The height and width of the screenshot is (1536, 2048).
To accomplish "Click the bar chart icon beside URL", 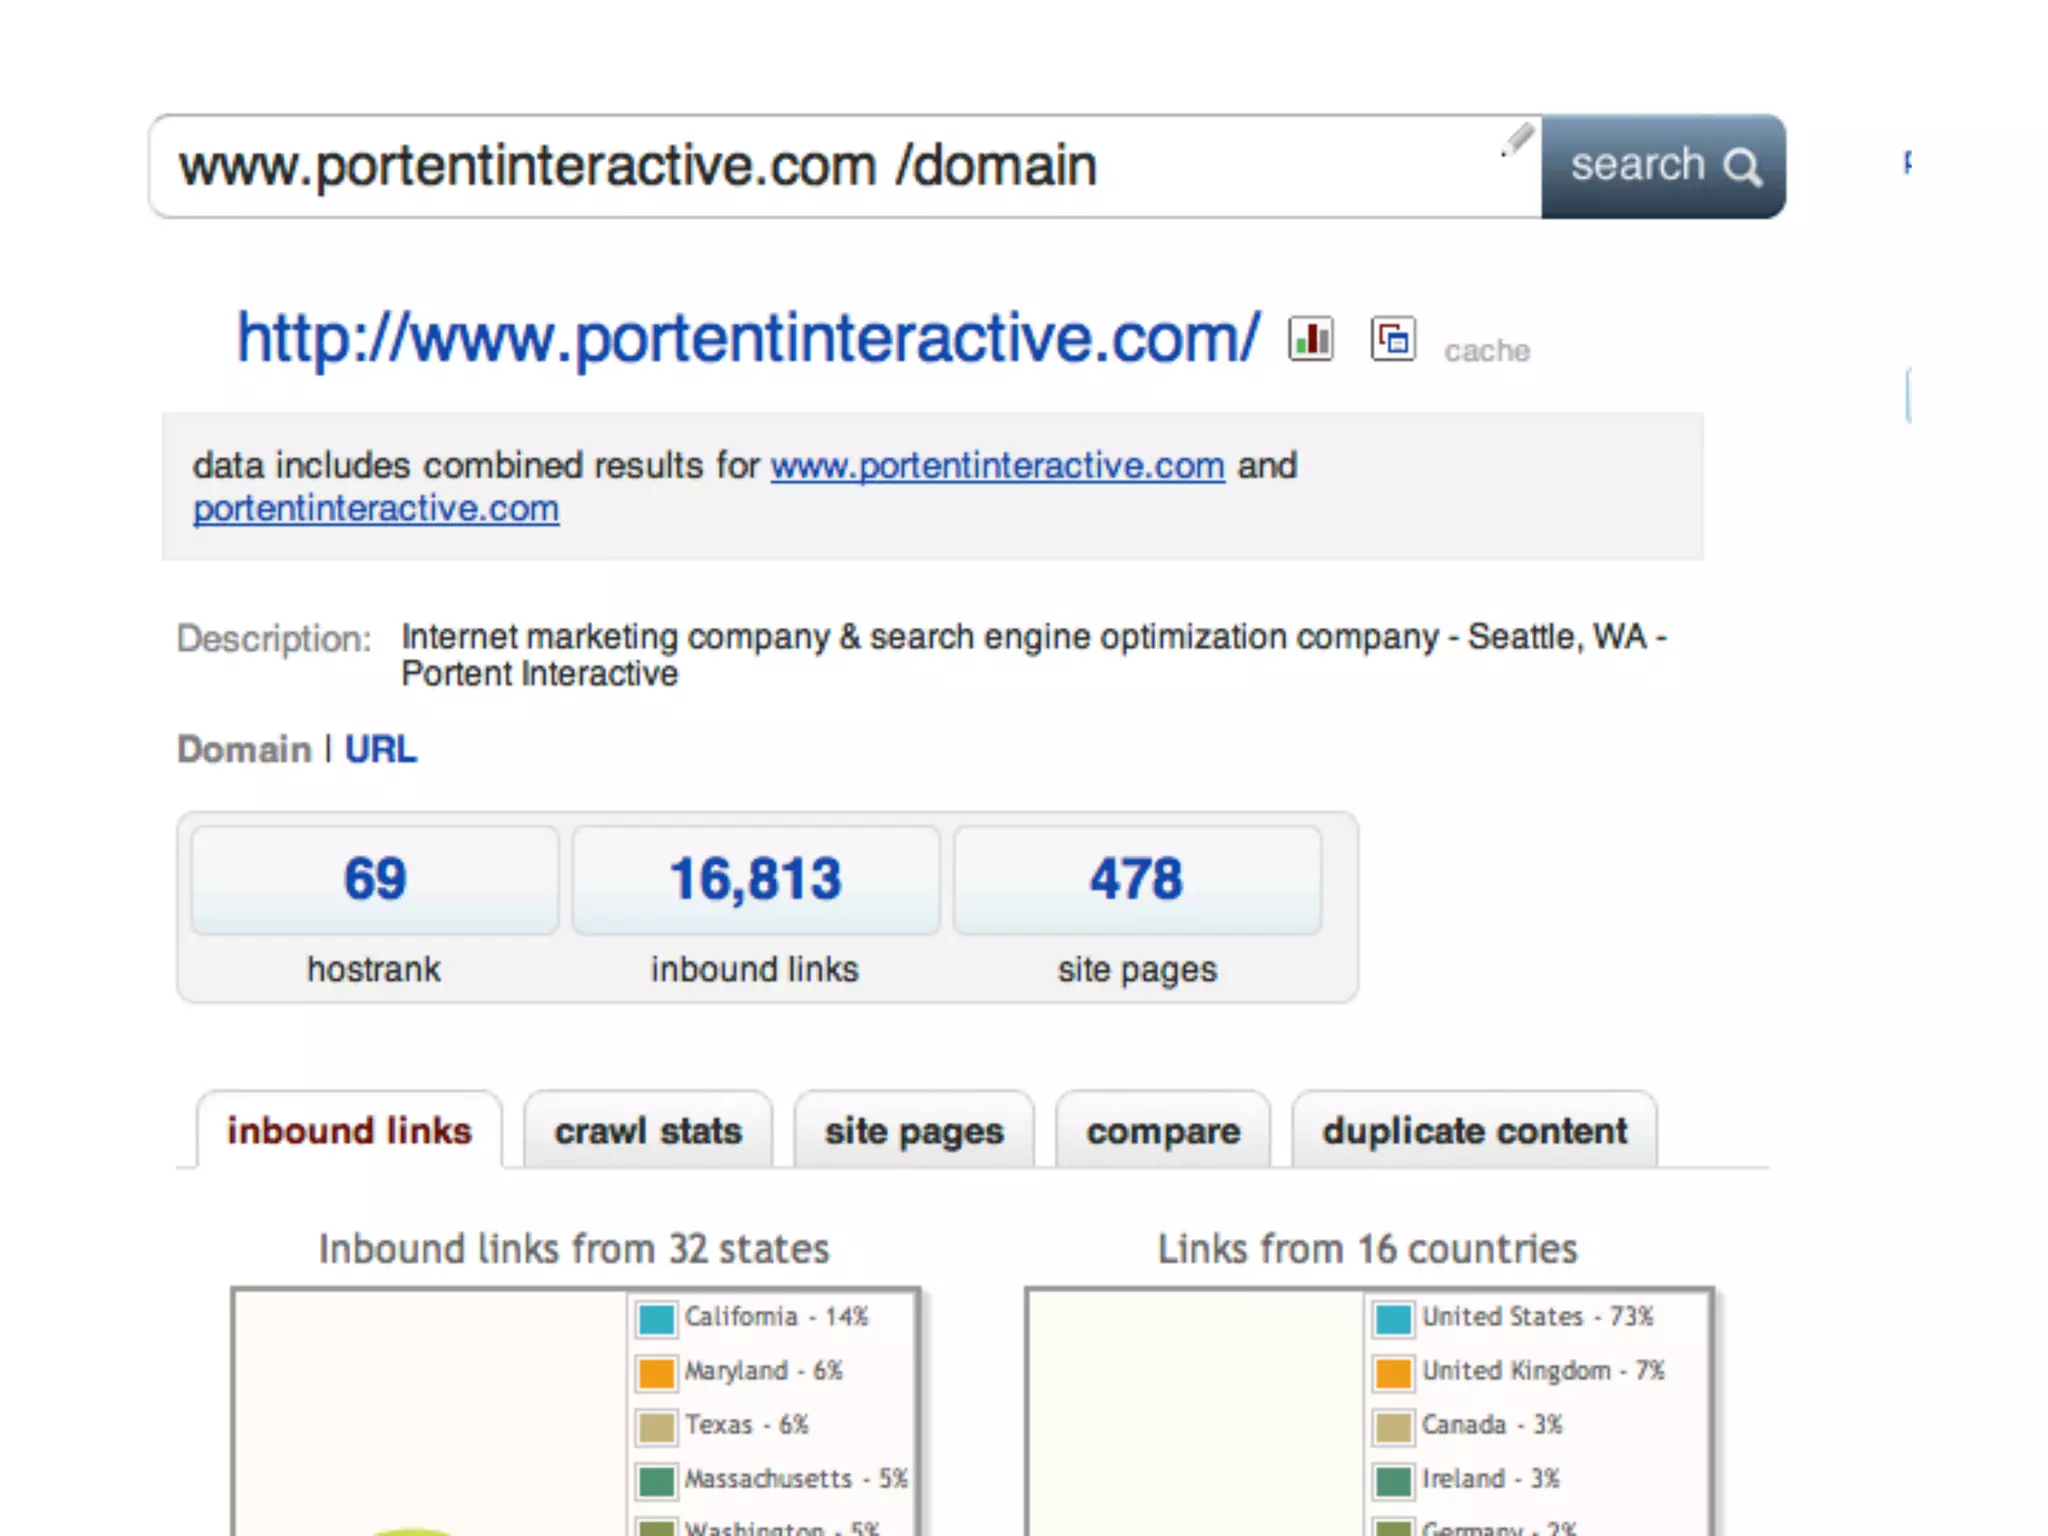I will click(x=1310, y=339).
